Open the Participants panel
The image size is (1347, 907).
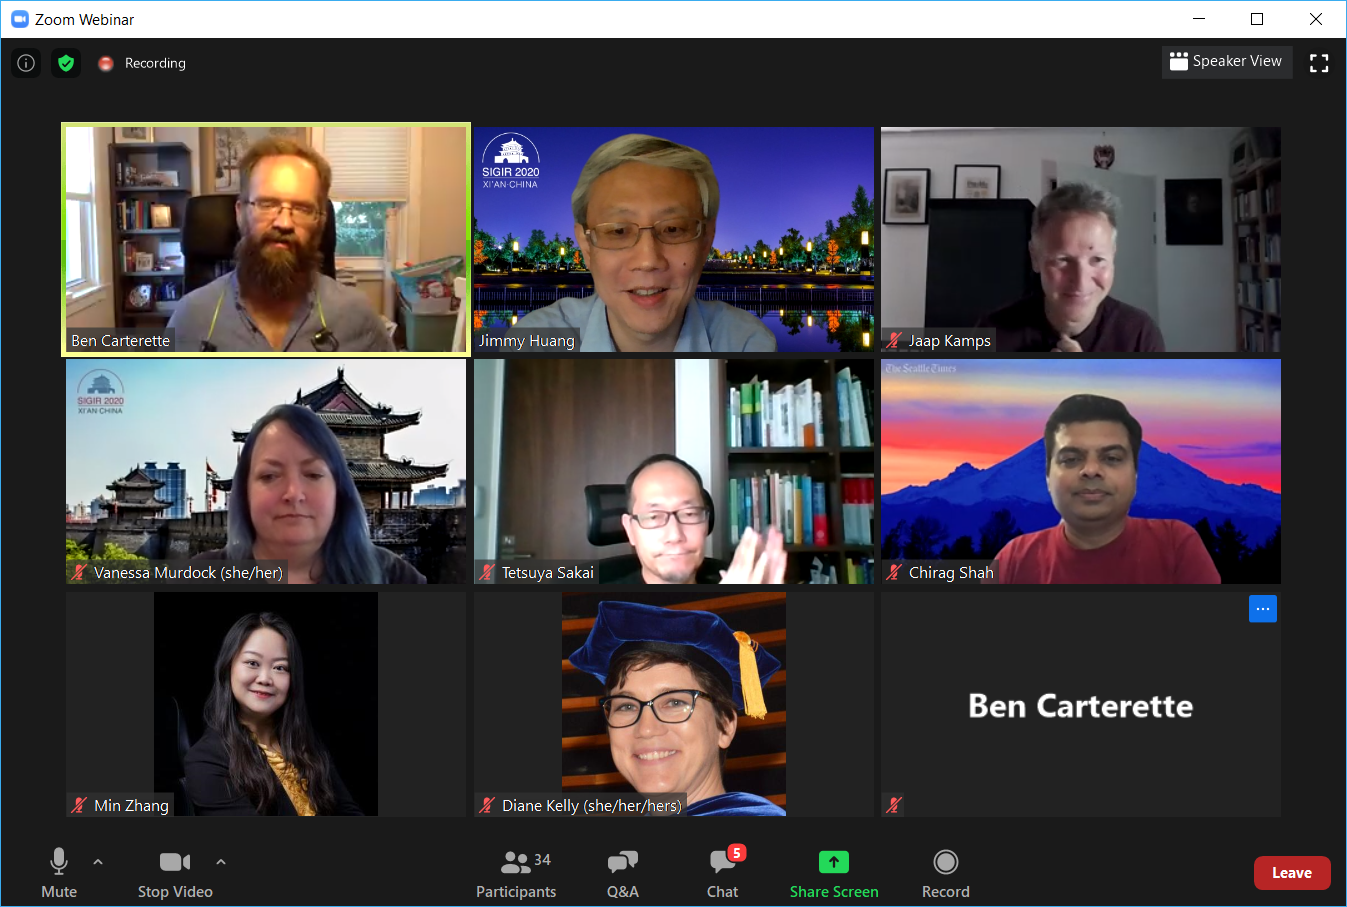(516, 875)
